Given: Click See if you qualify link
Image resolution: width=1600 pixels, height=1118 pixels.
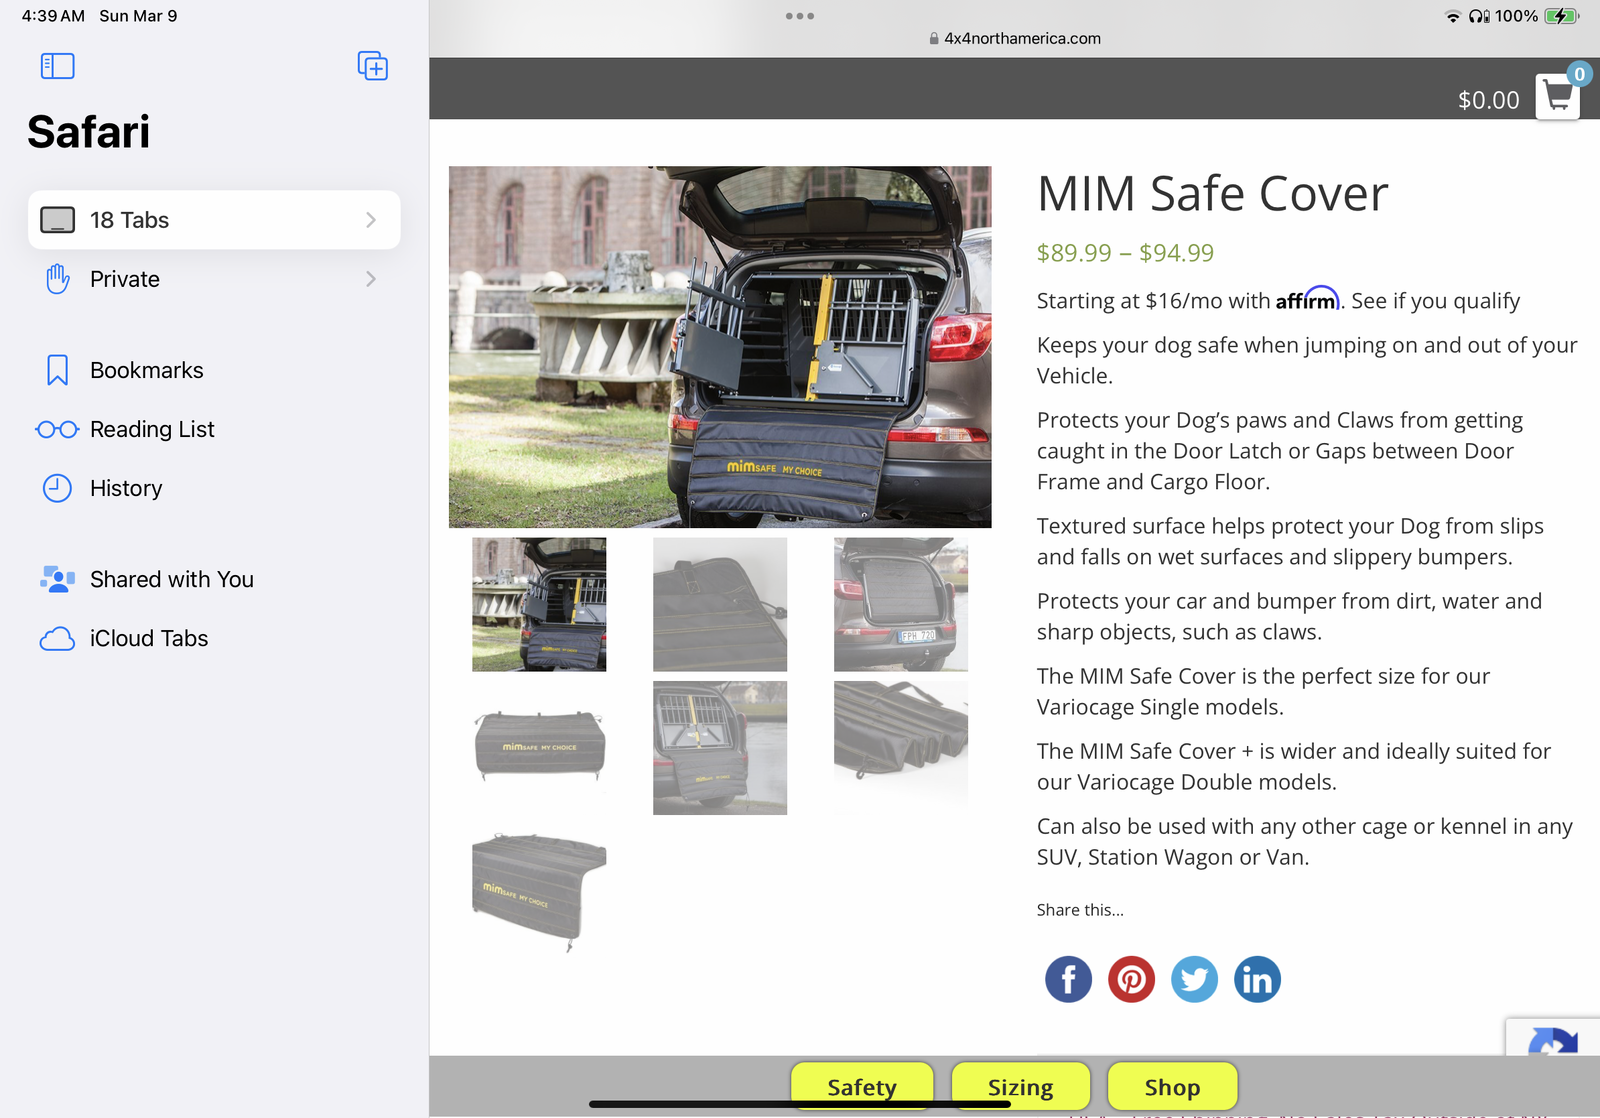Looking at the screenshot, I should point(1435,301).
